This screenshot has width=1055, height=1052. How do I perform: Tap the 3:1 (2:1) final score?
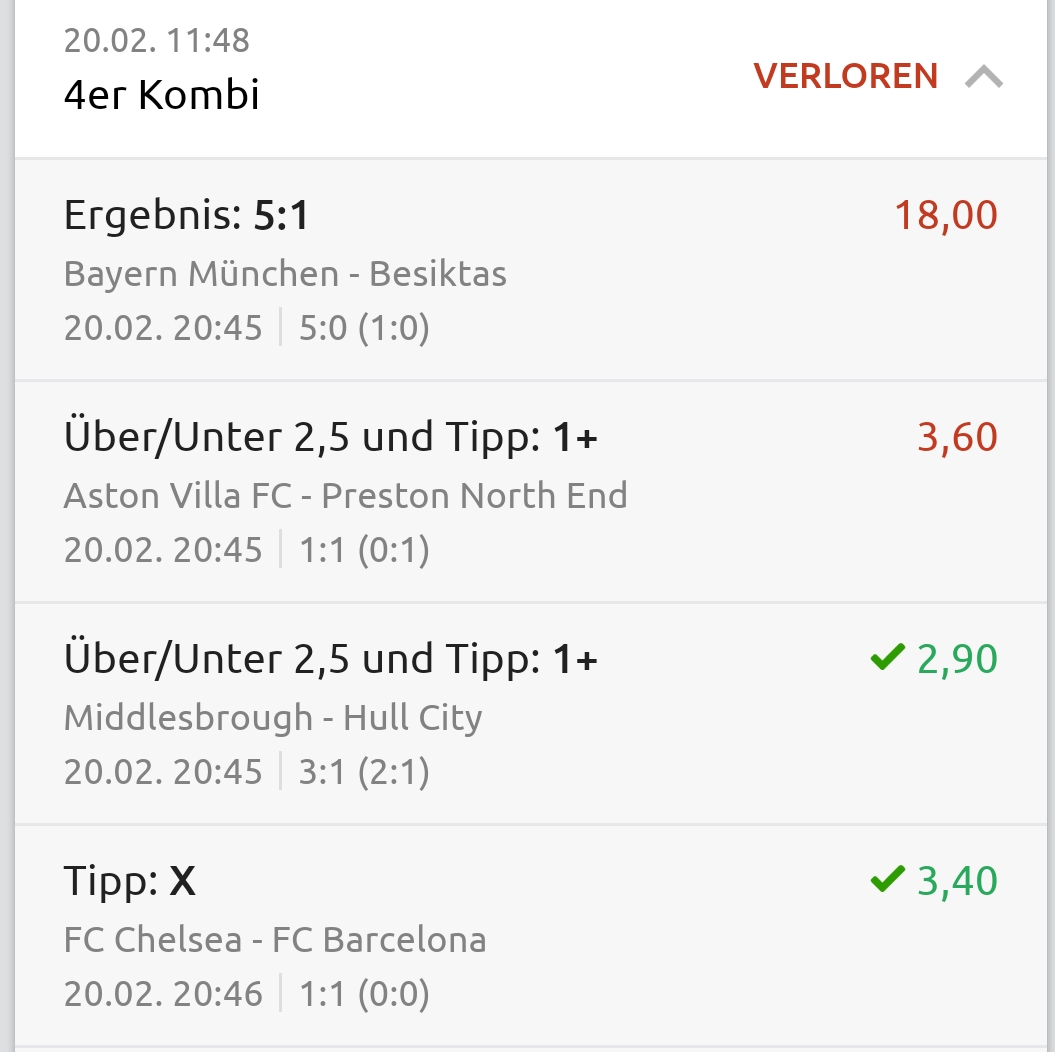pyautogui.click(x=364, y=771)
